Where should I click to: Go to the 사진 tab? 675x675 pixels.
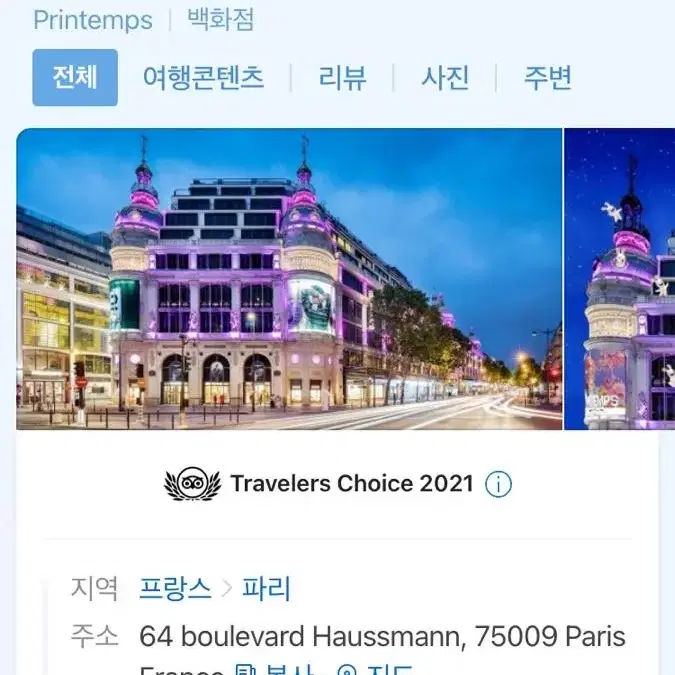pyautogui.click(x=445, y=78)
